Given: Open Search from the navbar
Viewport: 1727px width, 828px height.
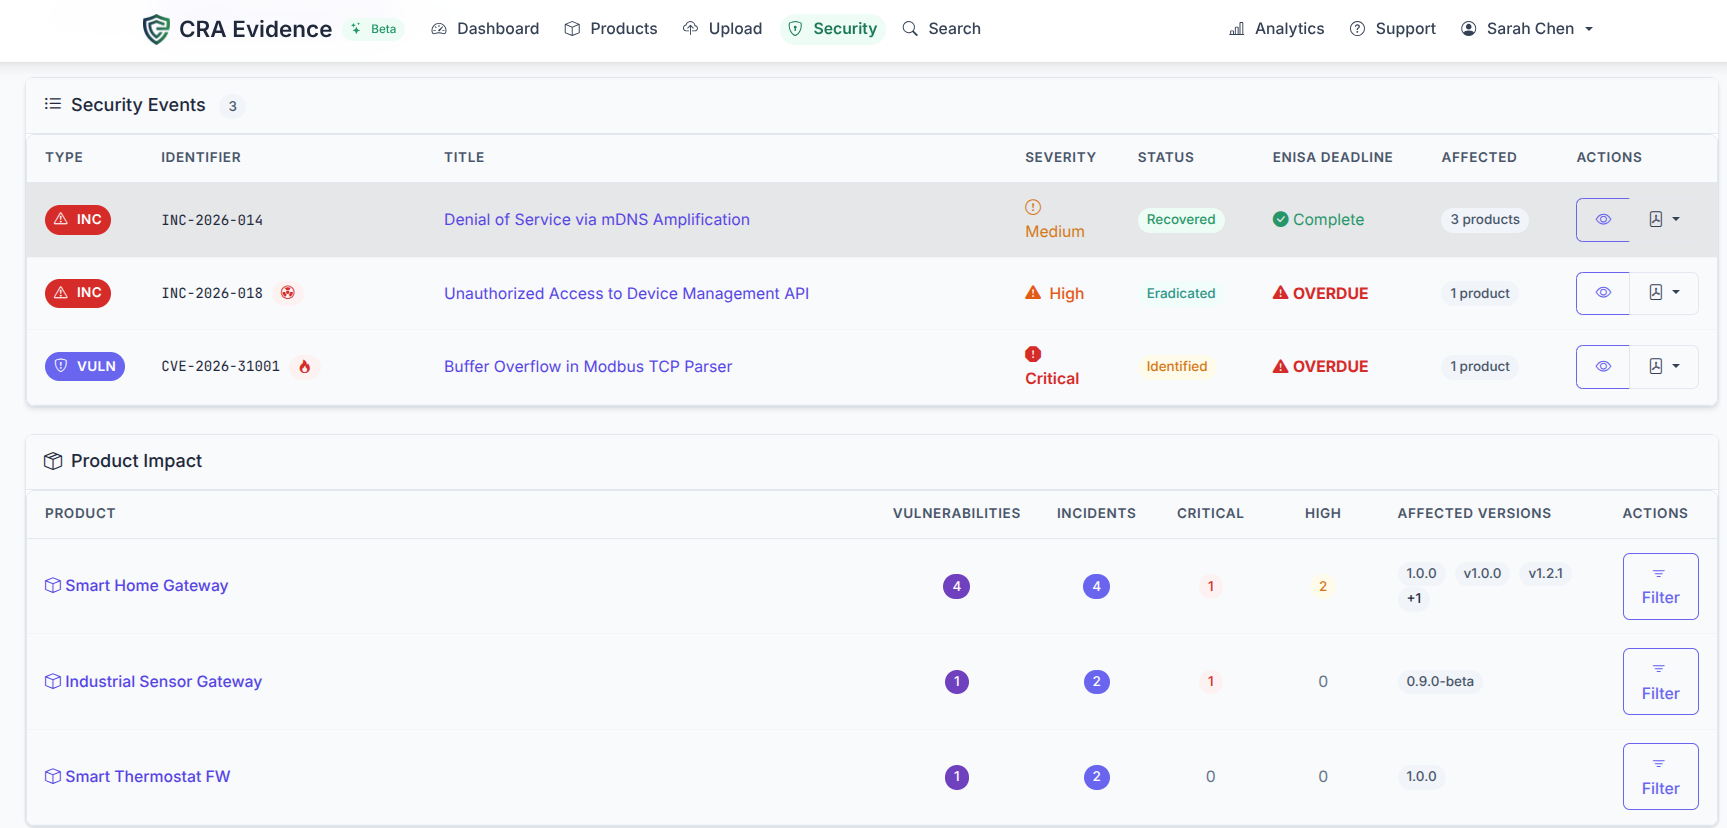Looking at the screenshot, I should (x=942, y=29).
